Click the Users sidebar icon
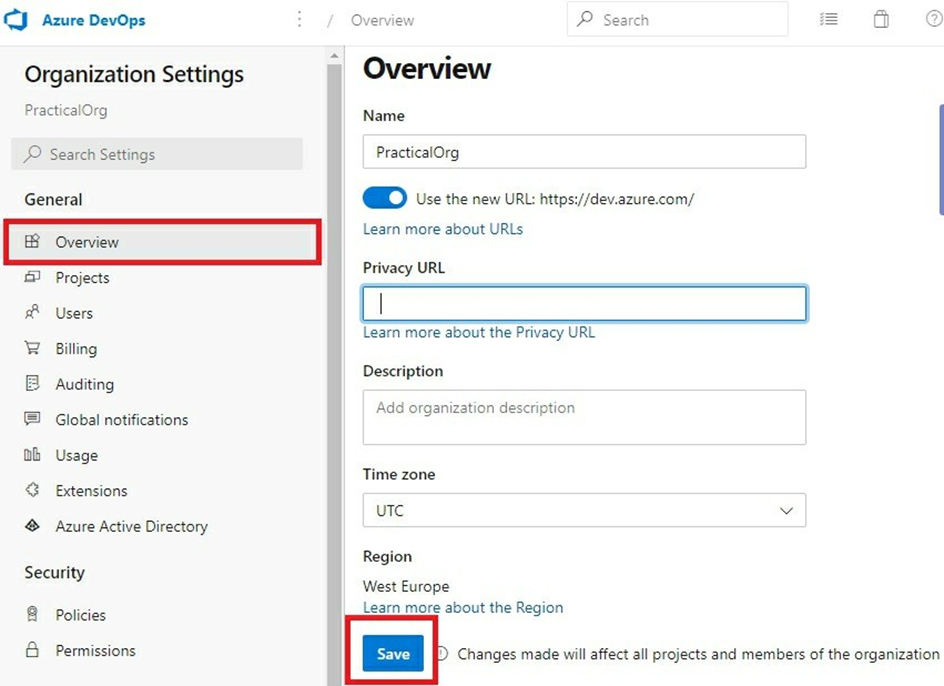This screenshot has height=686, width=944. (32, 312)
